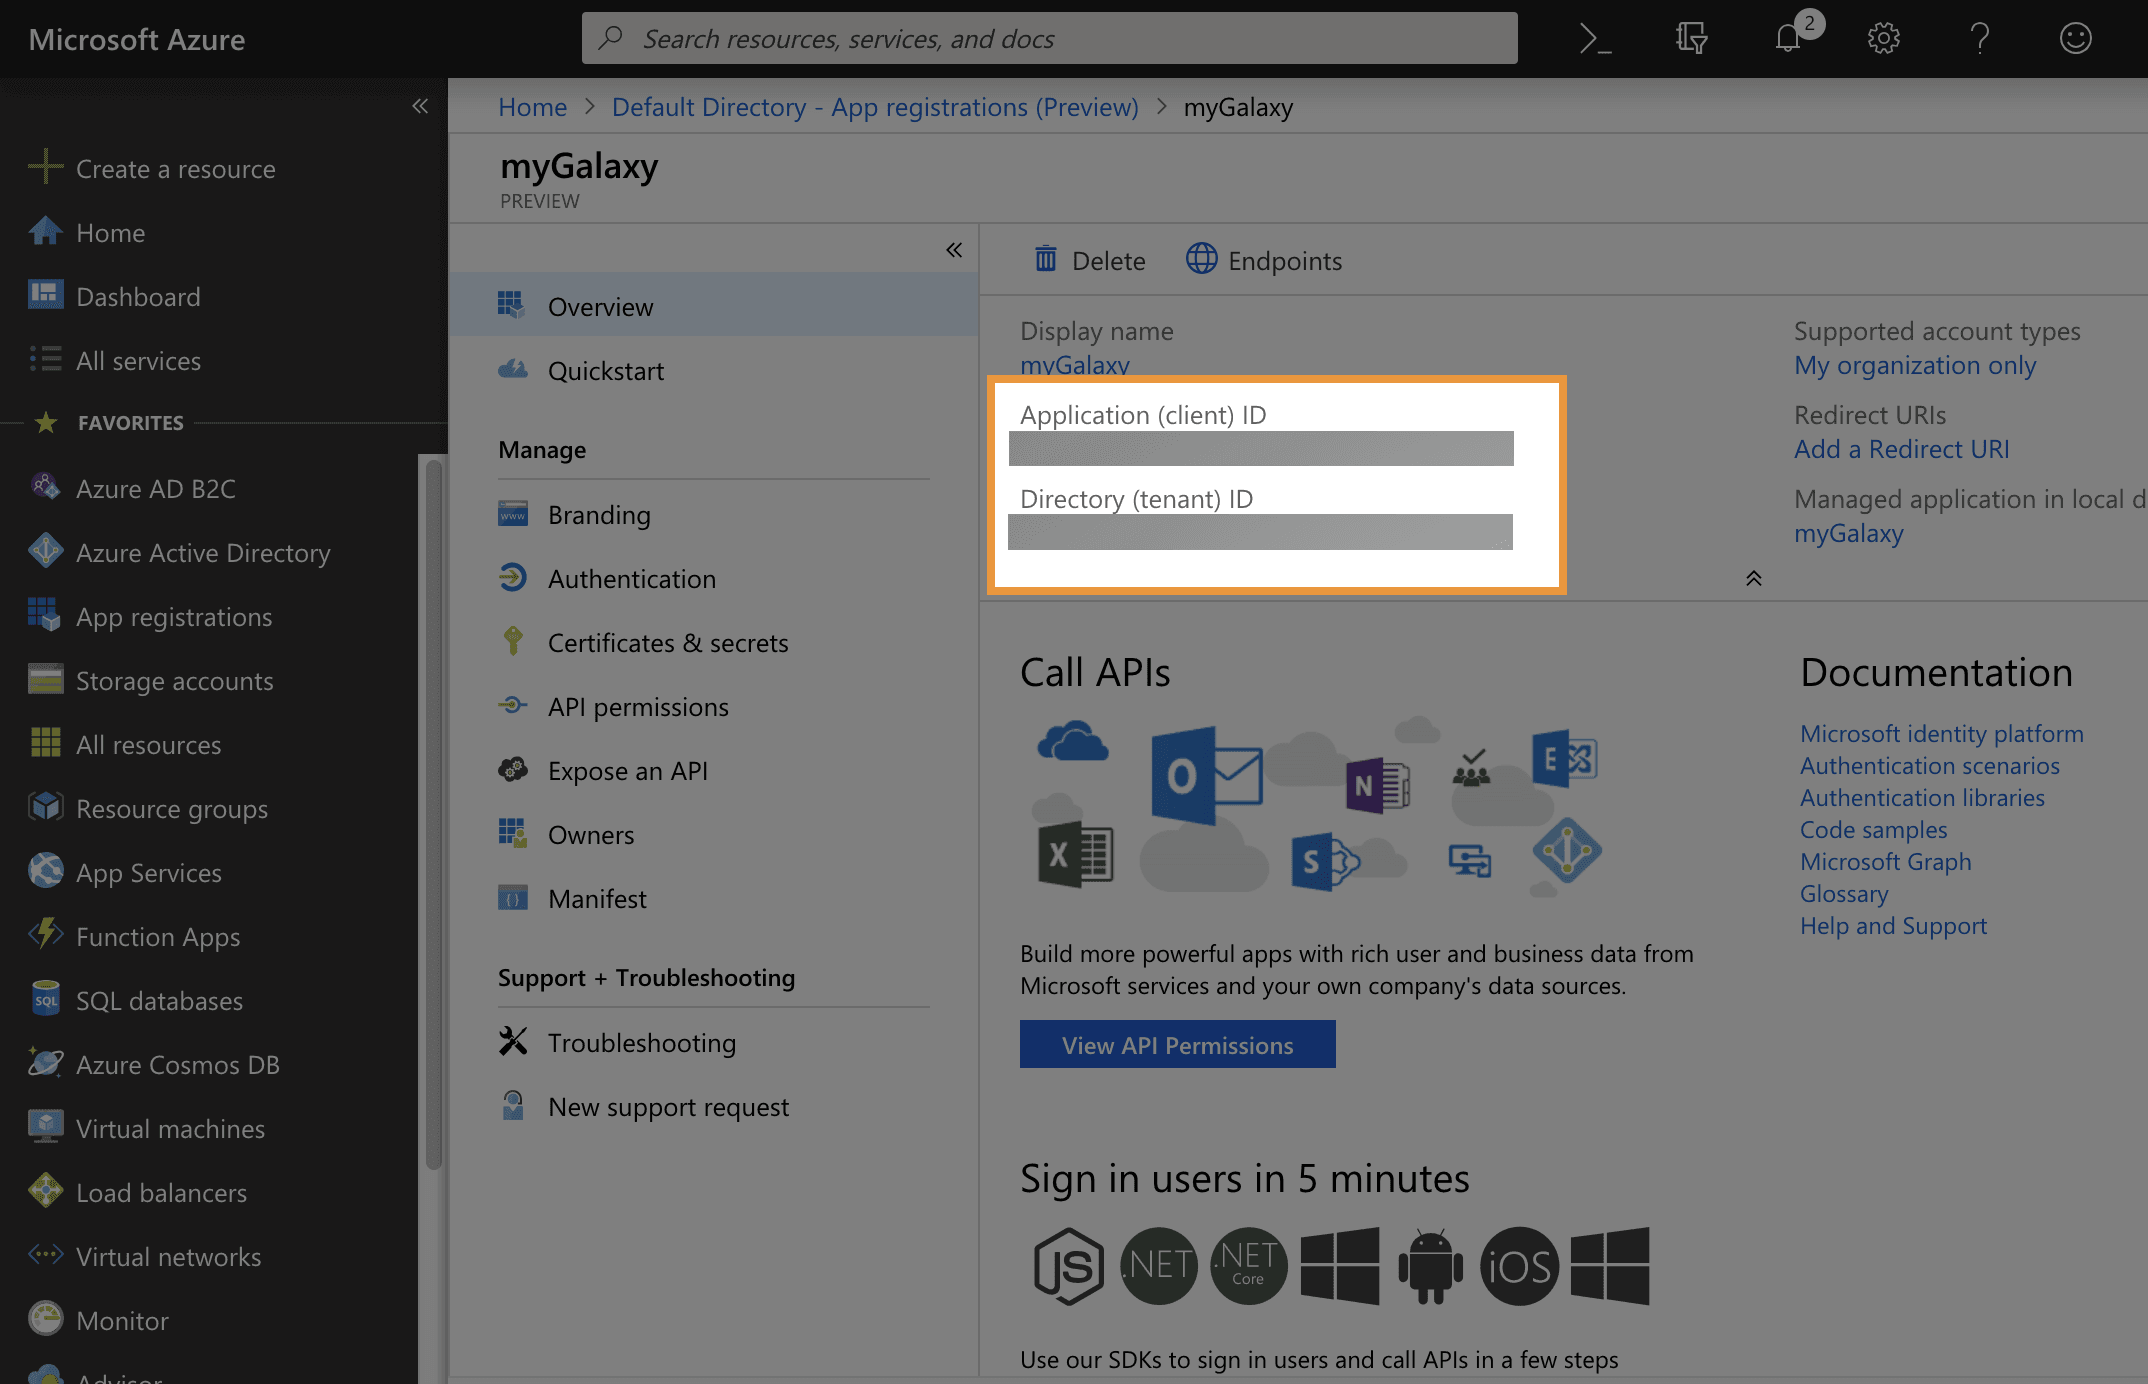Screen dimensions: 2148x1384
Task: Collapse the essentials section with double chevron
Action: click(1753, 579)
